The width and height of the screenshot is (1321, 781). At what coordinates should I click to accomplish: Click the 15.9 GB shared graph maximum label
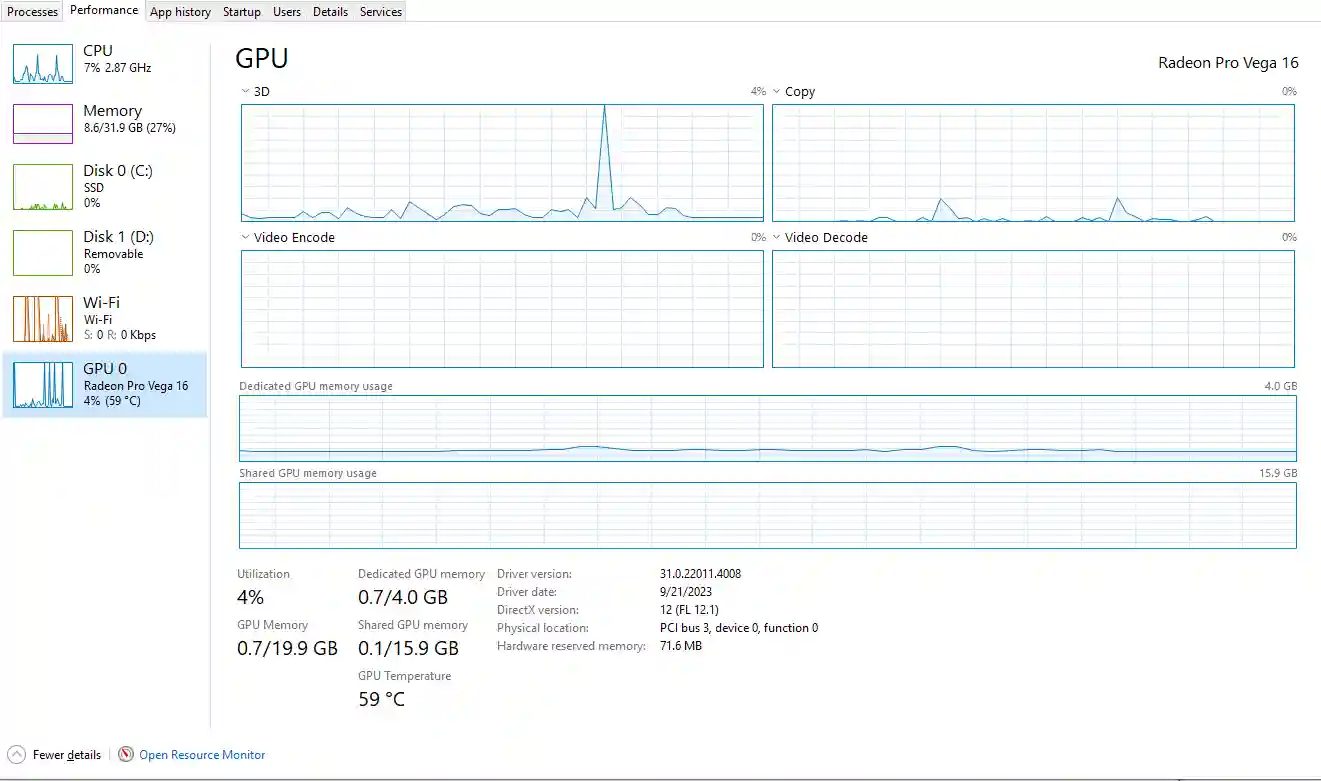1278,473
